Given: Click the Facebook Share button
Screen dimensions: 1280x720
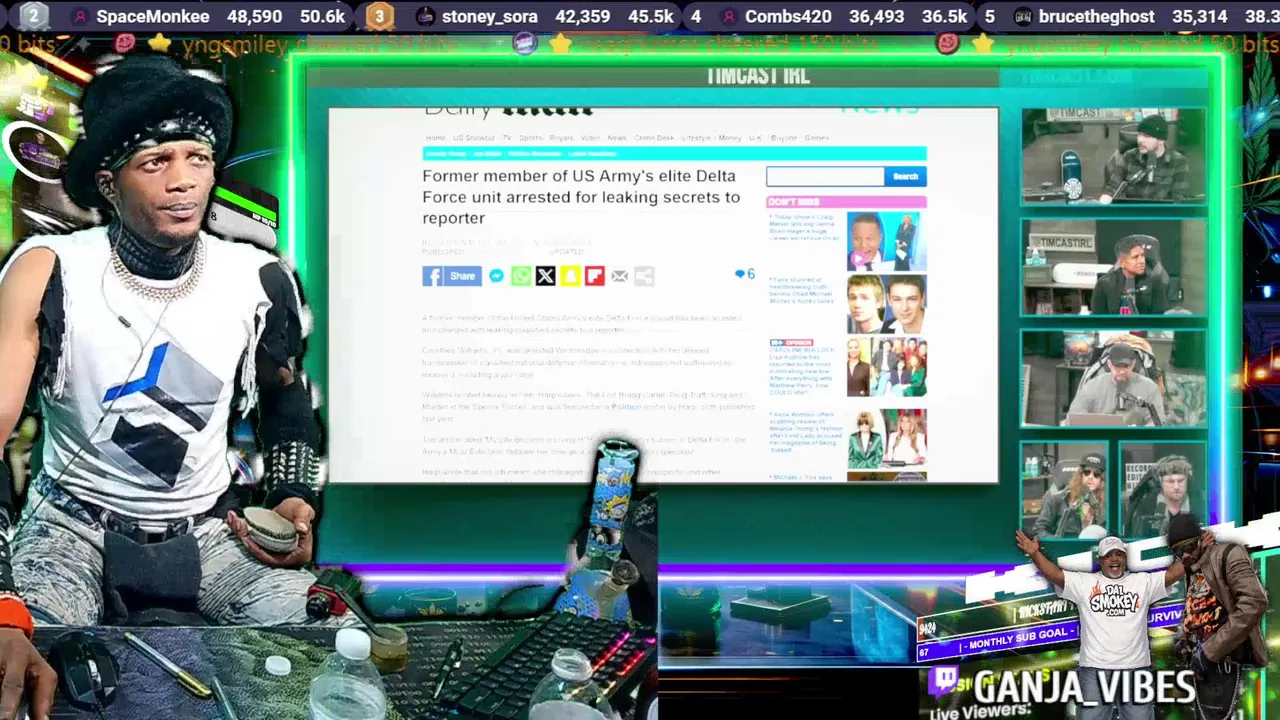Looking at the screenshot, I should pos(452,276).
